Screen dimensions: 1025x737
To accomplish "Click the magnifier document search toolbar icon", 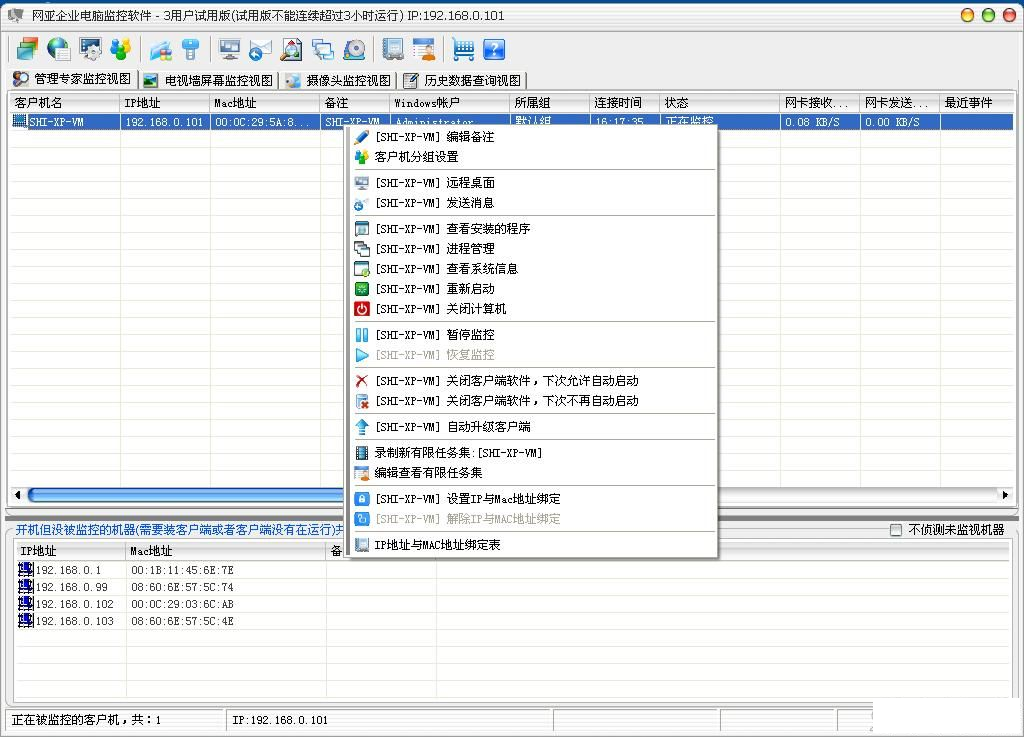I will pos(291,49).
